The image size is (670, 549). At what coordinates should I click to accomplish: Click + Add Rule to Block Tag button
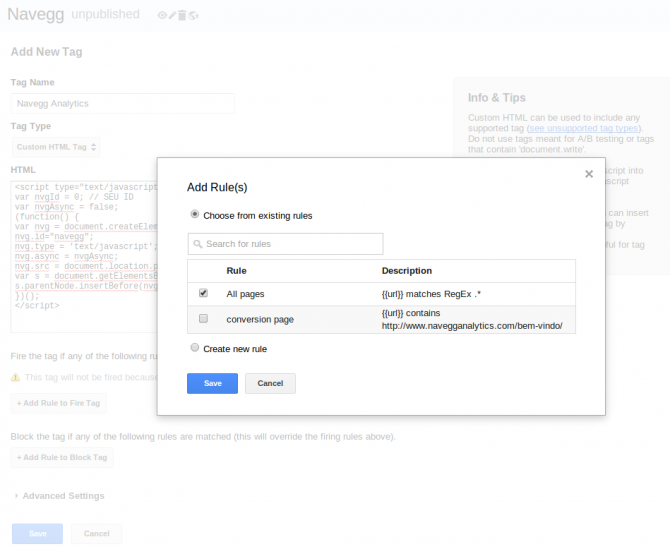[x=62, y=457]
